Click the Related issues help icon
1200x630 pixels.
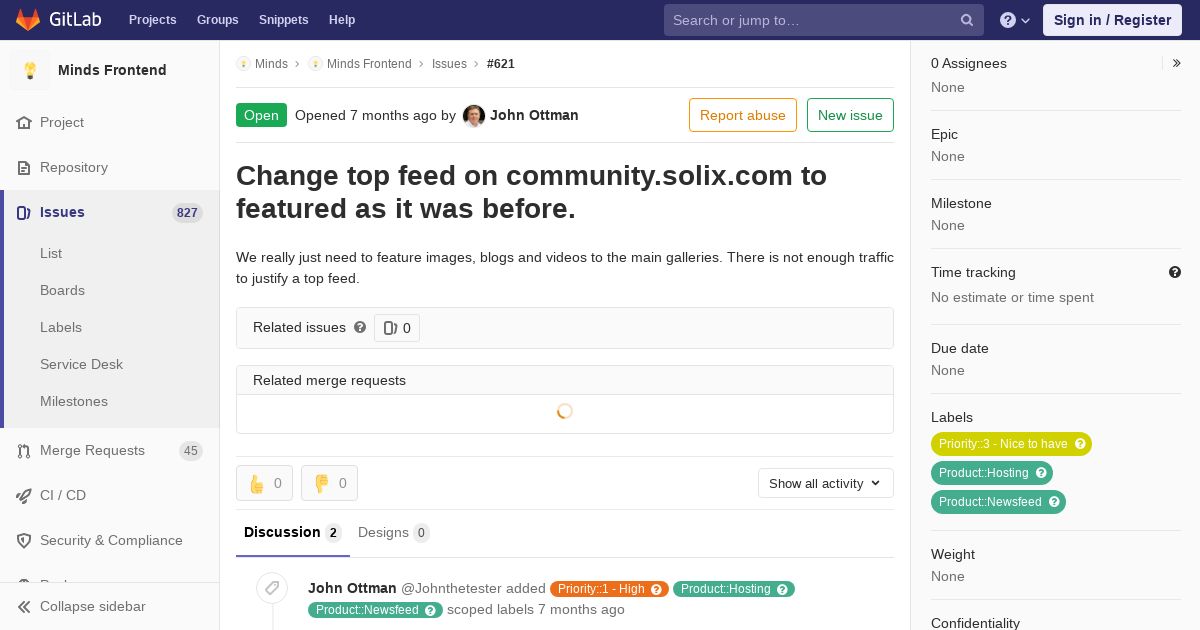tap(360, 327)
